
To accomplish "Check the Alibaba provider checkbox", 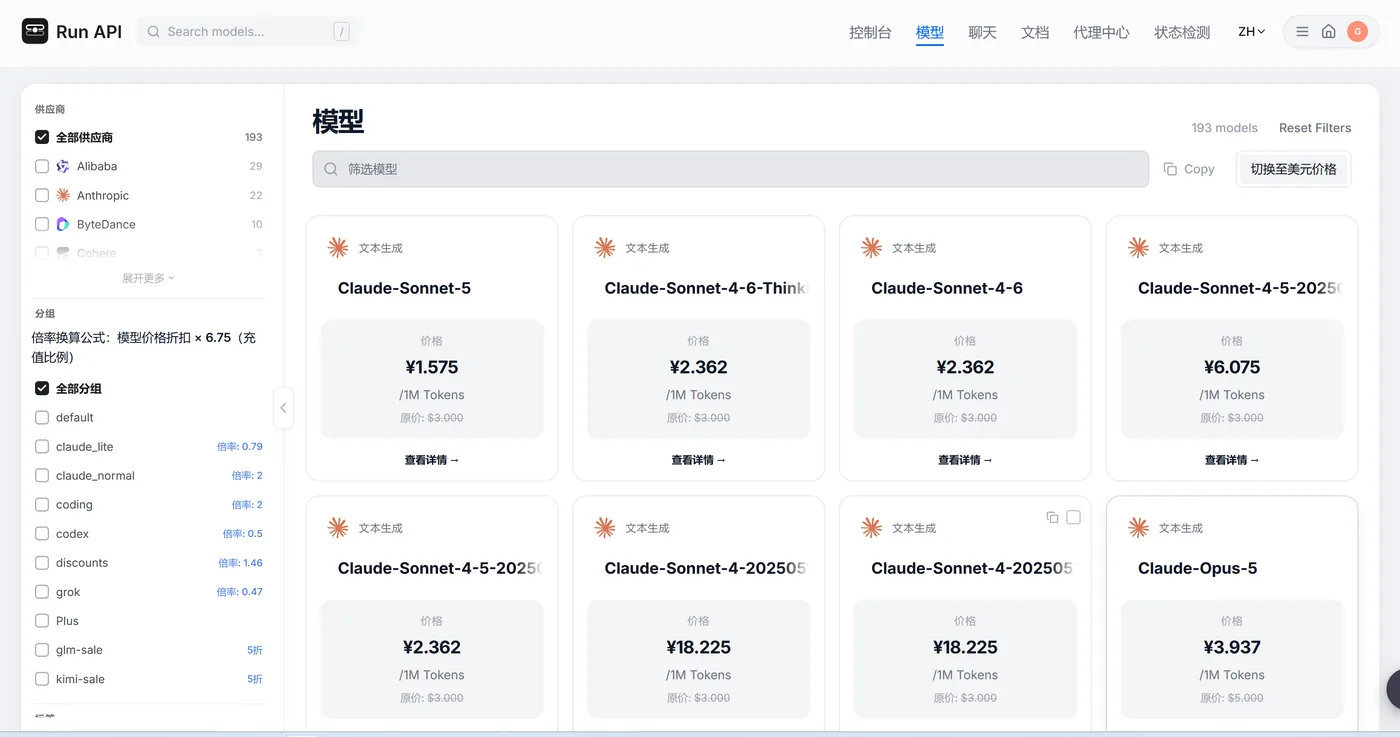I will tap(42, 166).
